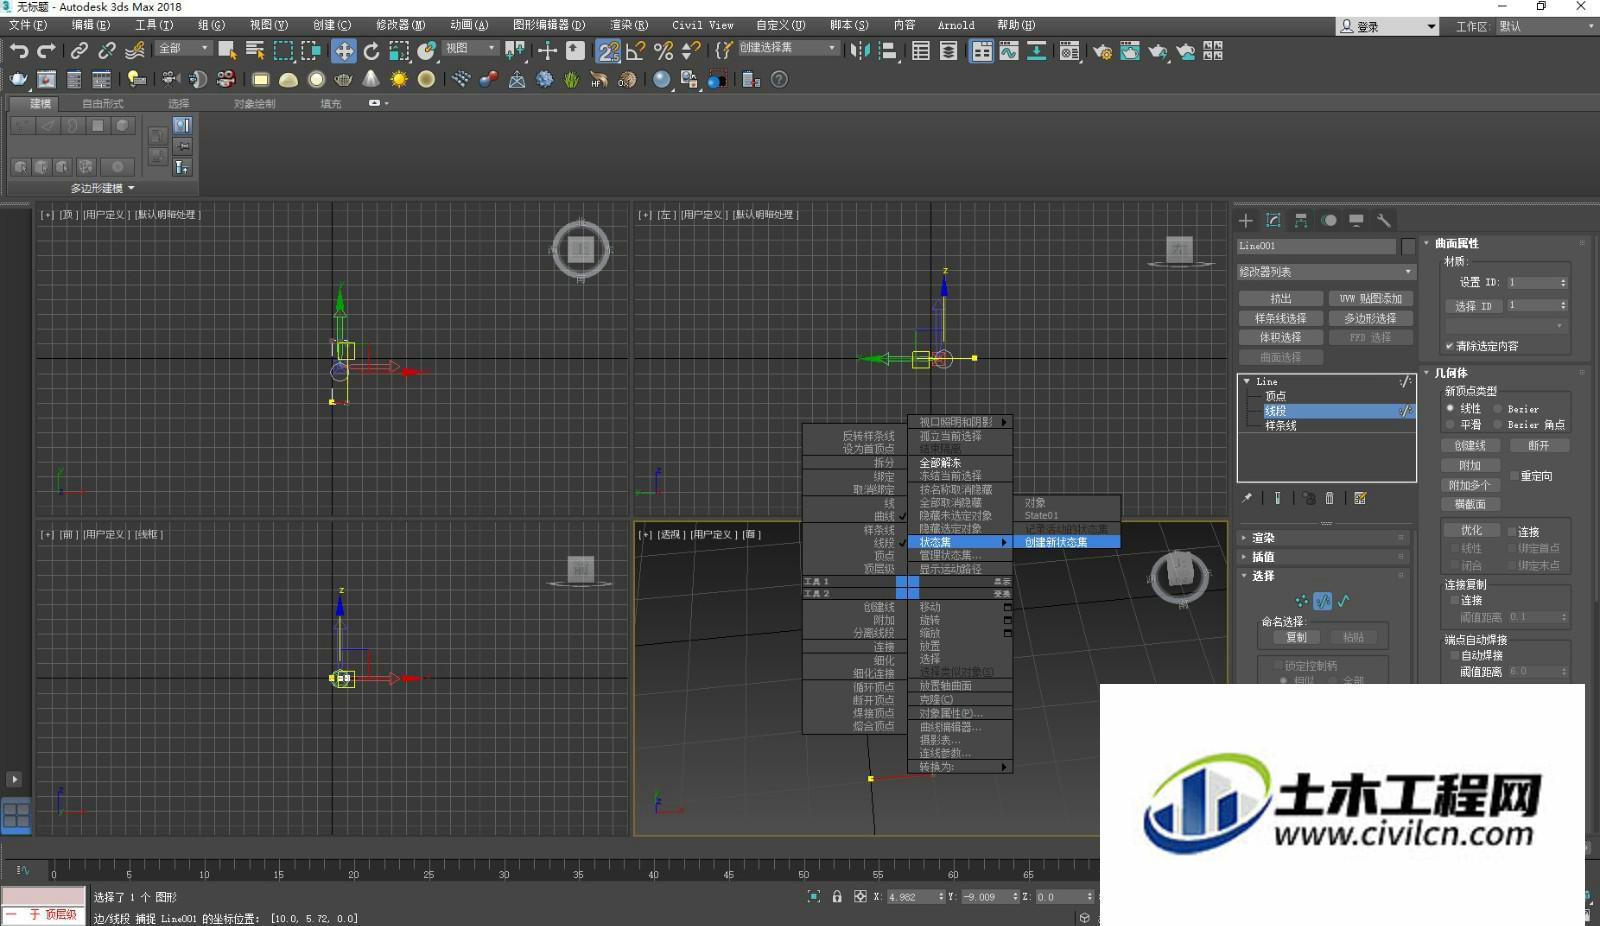Open the Curve Editor icon
The height and width of the screenshot is (926, 1600).
click(x=1009, y=51)
